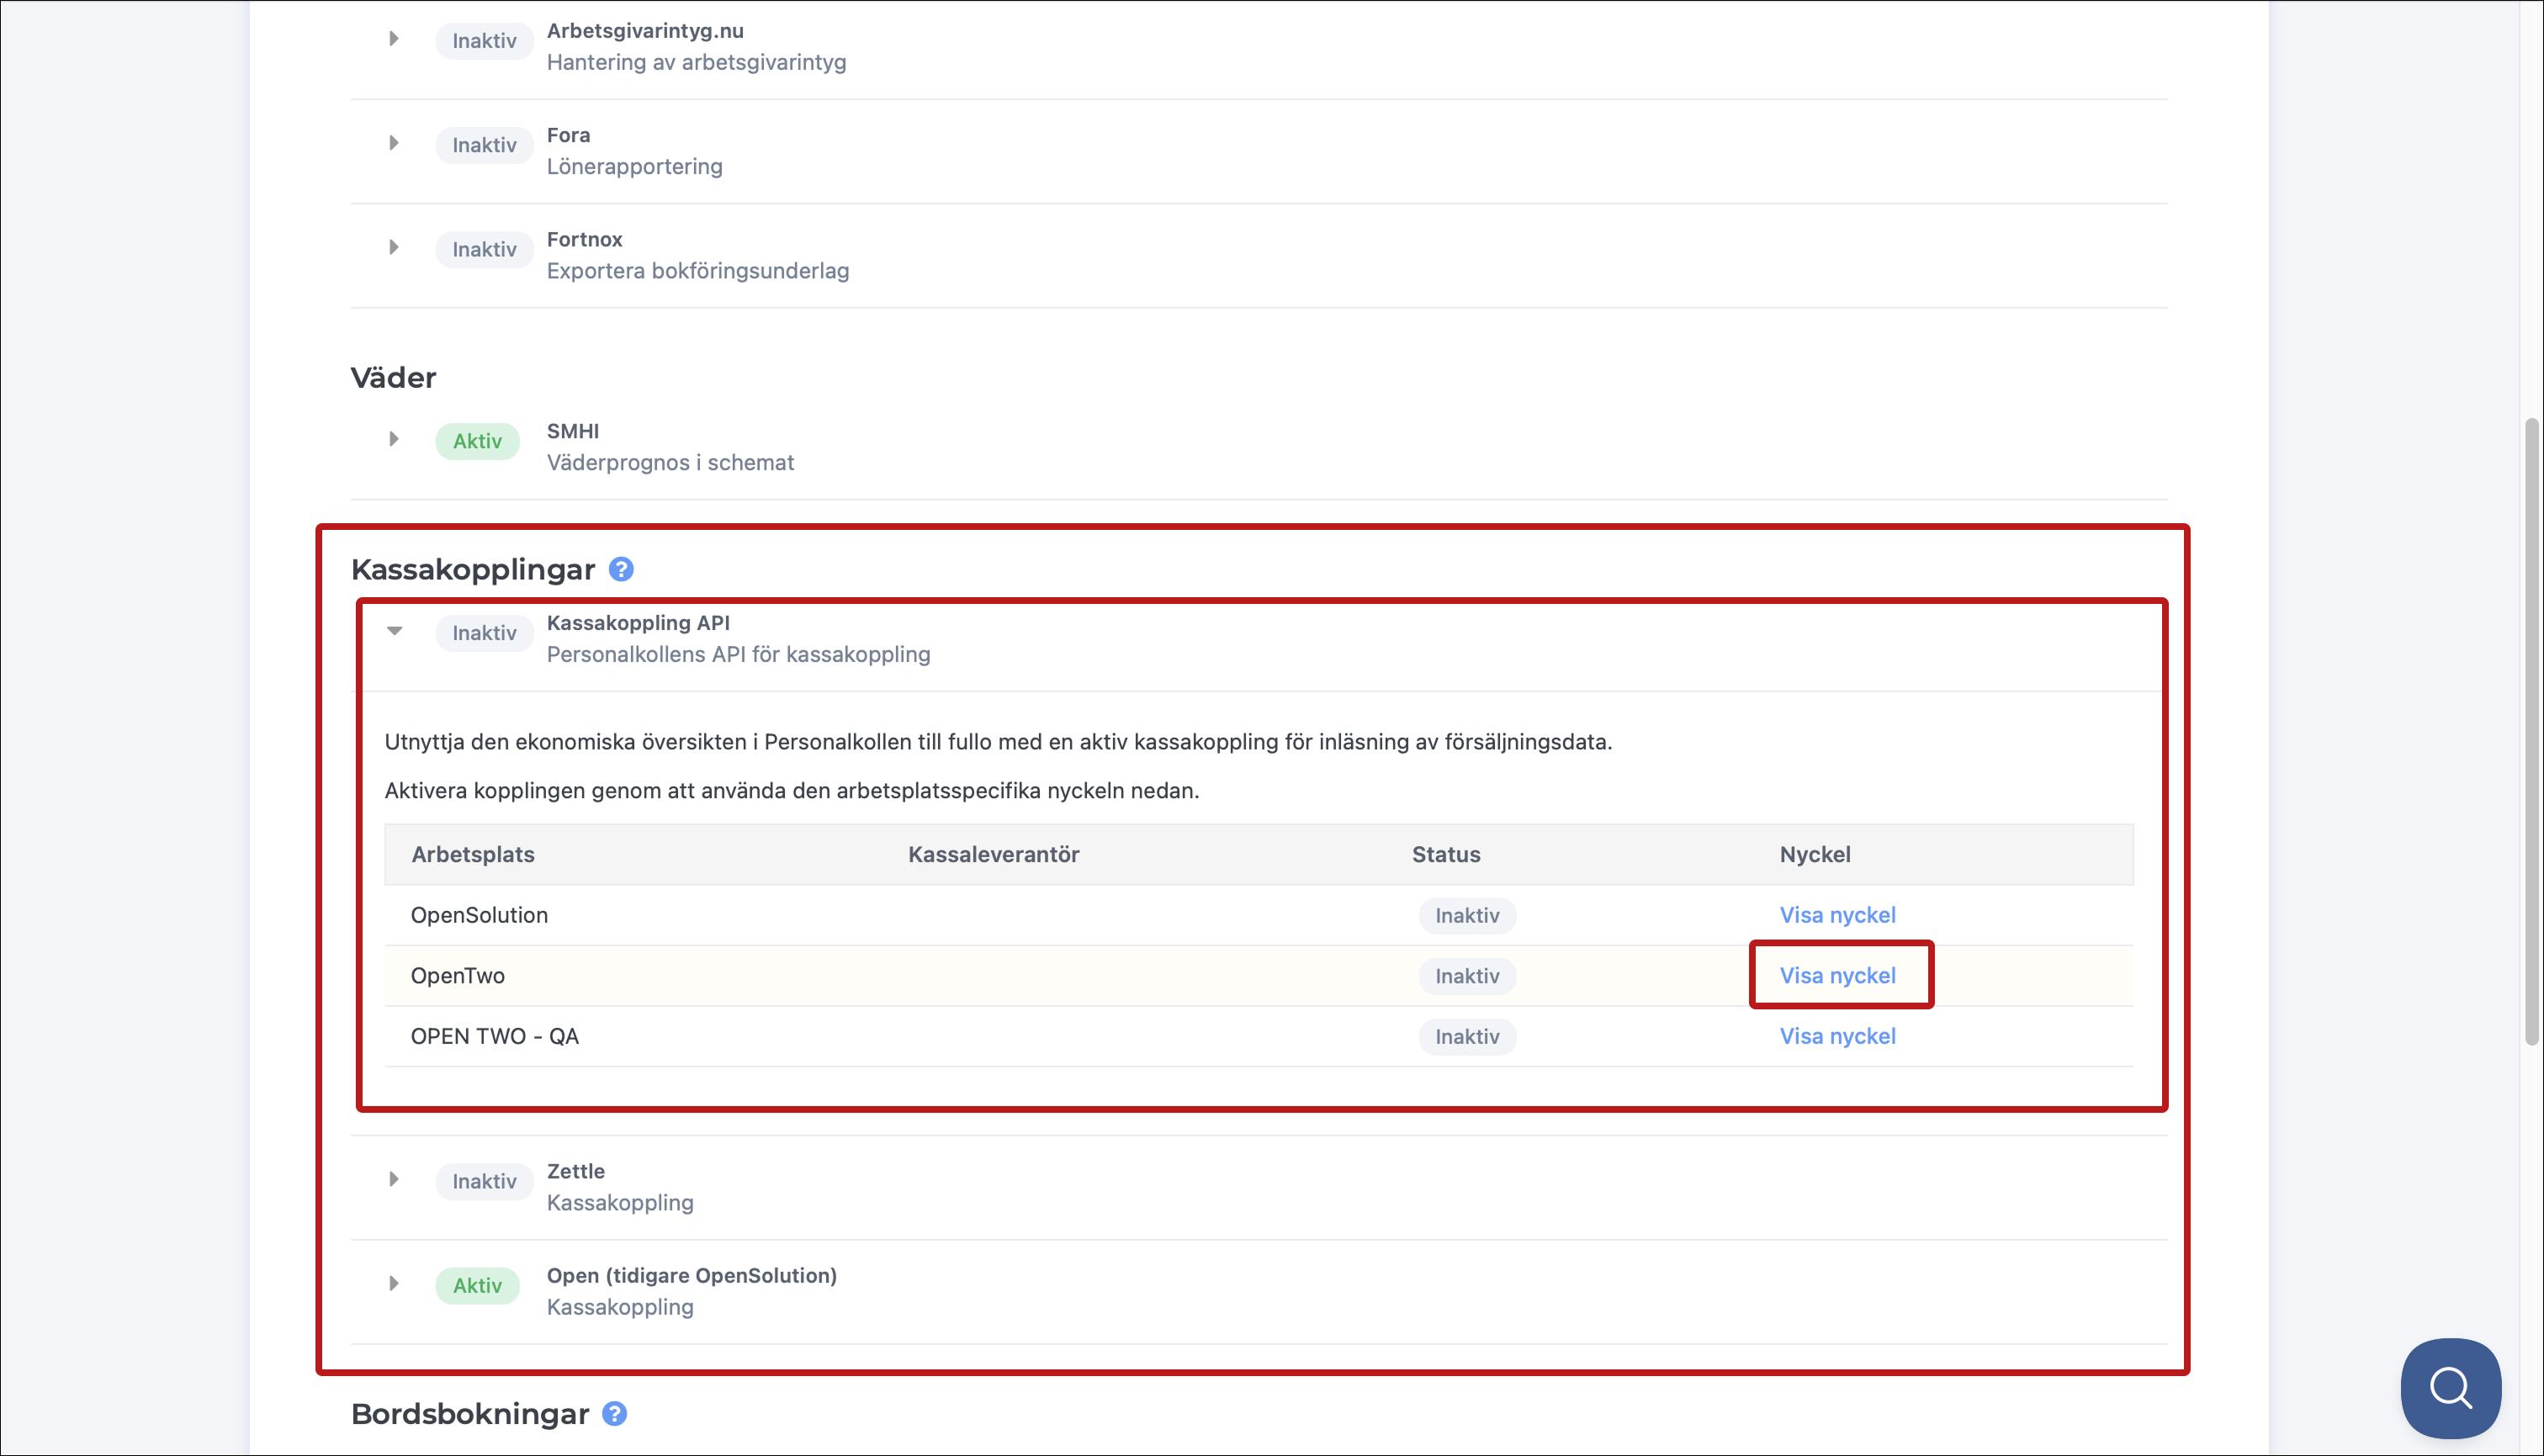Show the key for OpenSolution workplace
Screen dimensions: 2544x1456
pyautogui.click(x=1837, y=914)
